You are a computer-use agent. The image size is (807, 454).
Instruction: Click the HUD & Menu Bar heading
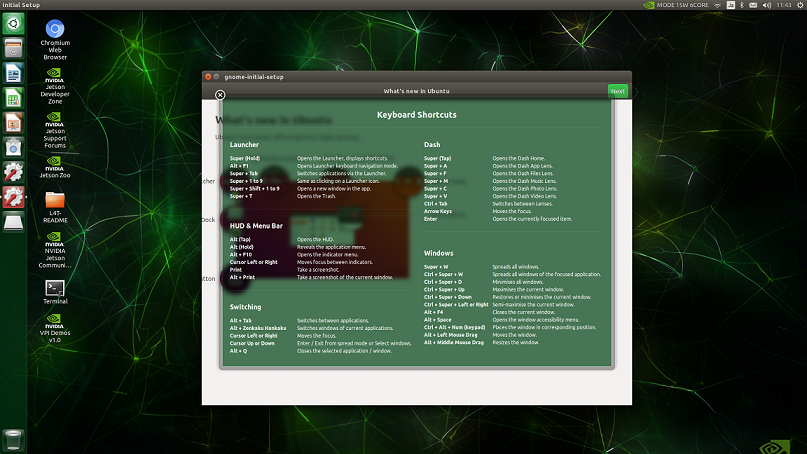pos(256,225)
